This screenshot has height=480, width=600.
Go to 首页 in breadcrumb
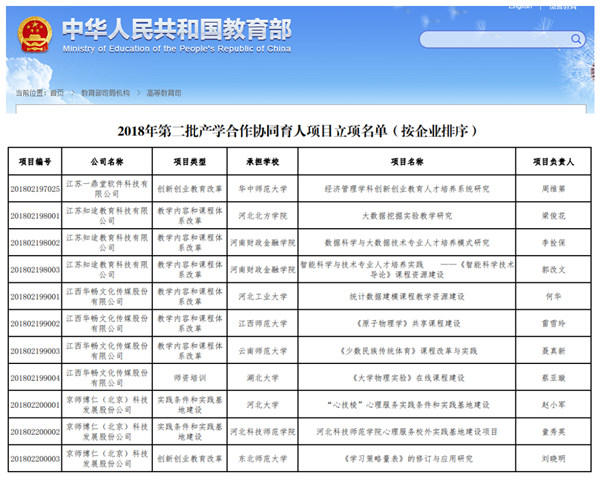[x=57, y=92]
